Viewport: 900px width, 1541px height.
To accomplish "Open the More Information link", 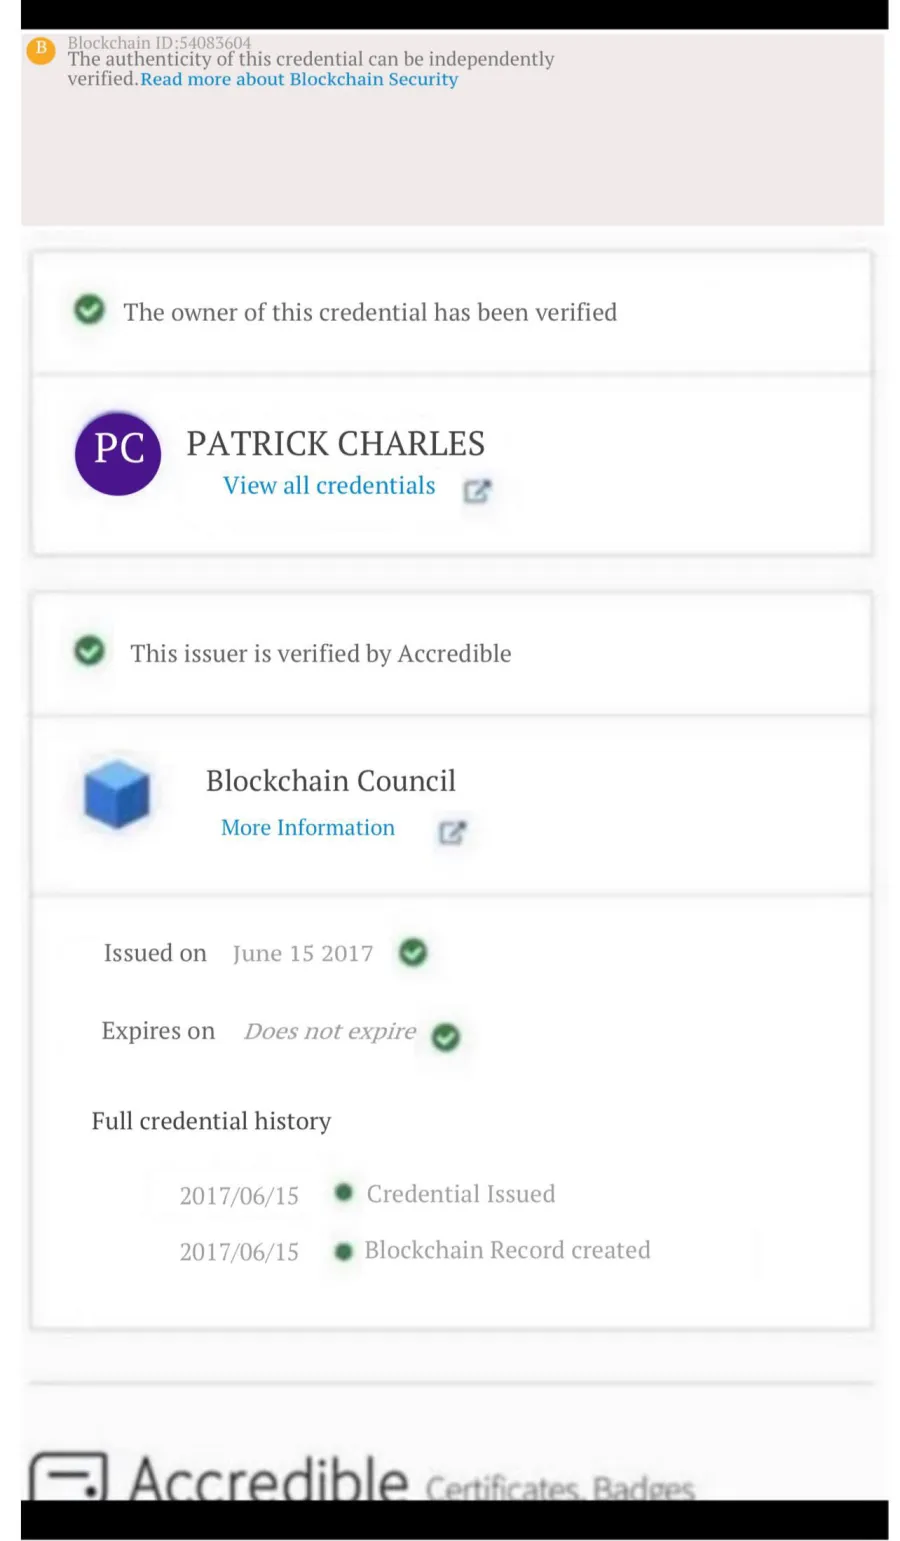I will pyautogui.click(x=308, y=828).
